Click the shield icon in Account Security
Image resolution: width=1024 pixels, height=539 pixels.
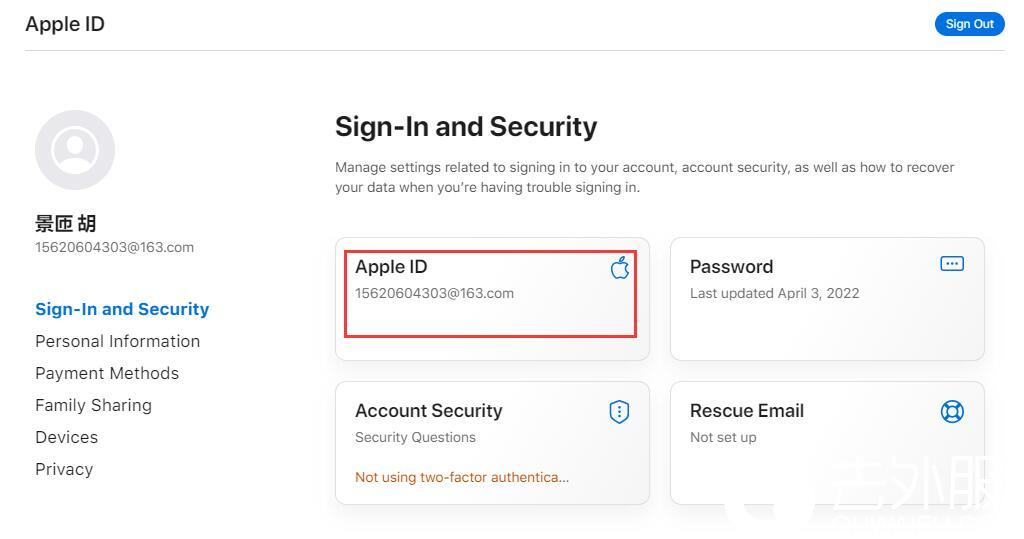click(619, 412)
